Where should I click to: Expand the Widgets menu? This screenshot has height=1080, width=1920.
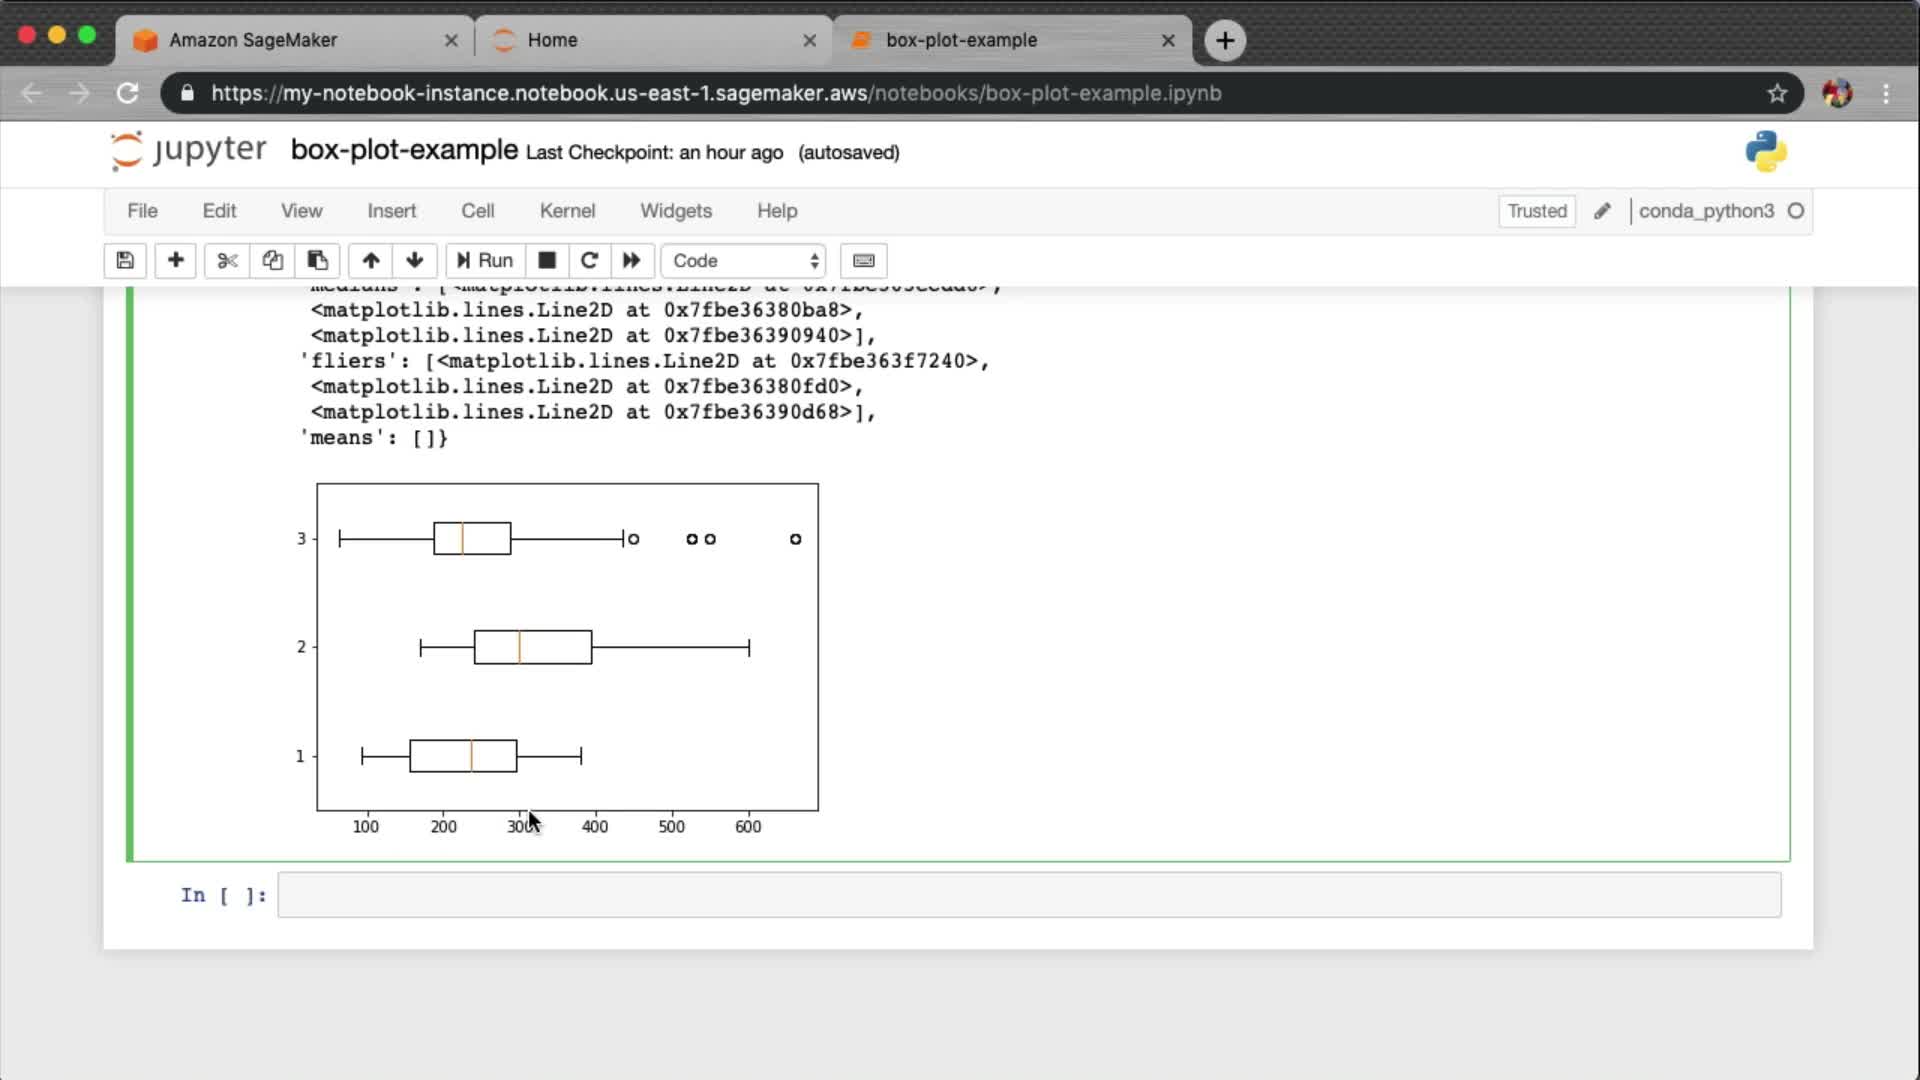click(x=676, y=211)
